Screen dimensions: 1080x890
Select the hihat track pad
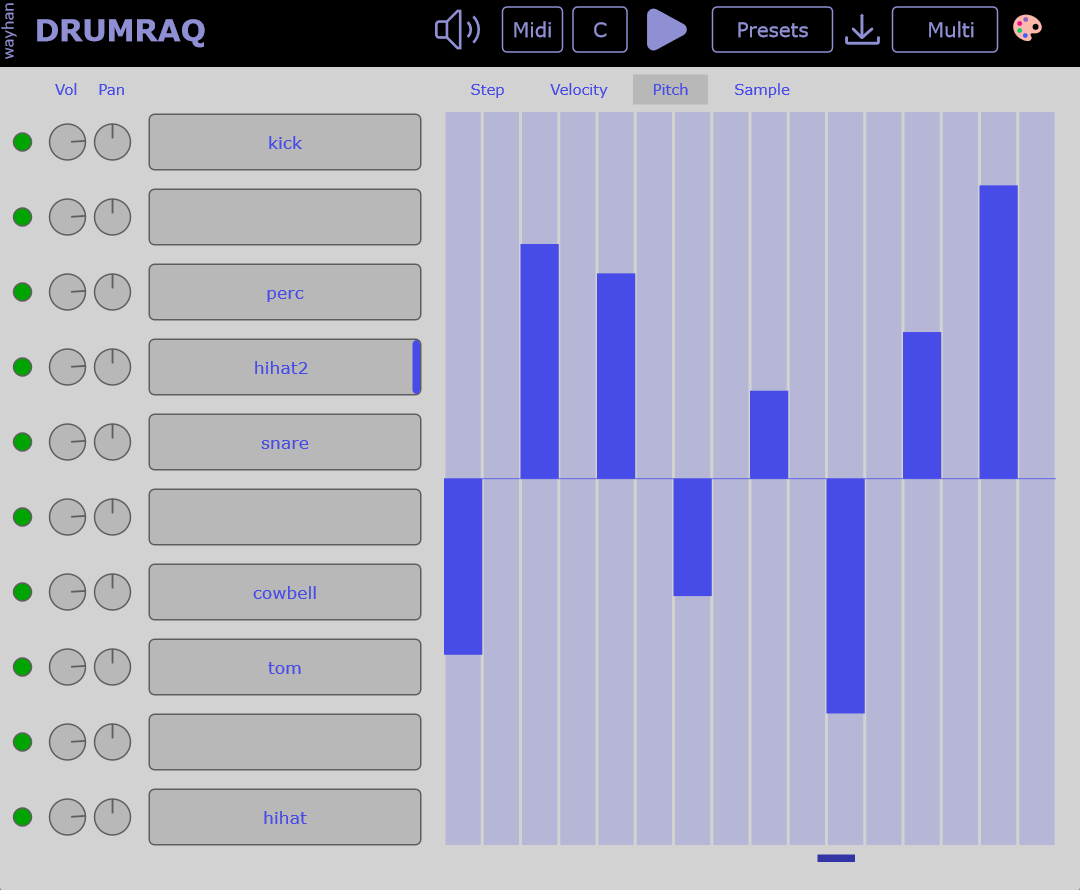pyautogui.click(x=284, y=817)
